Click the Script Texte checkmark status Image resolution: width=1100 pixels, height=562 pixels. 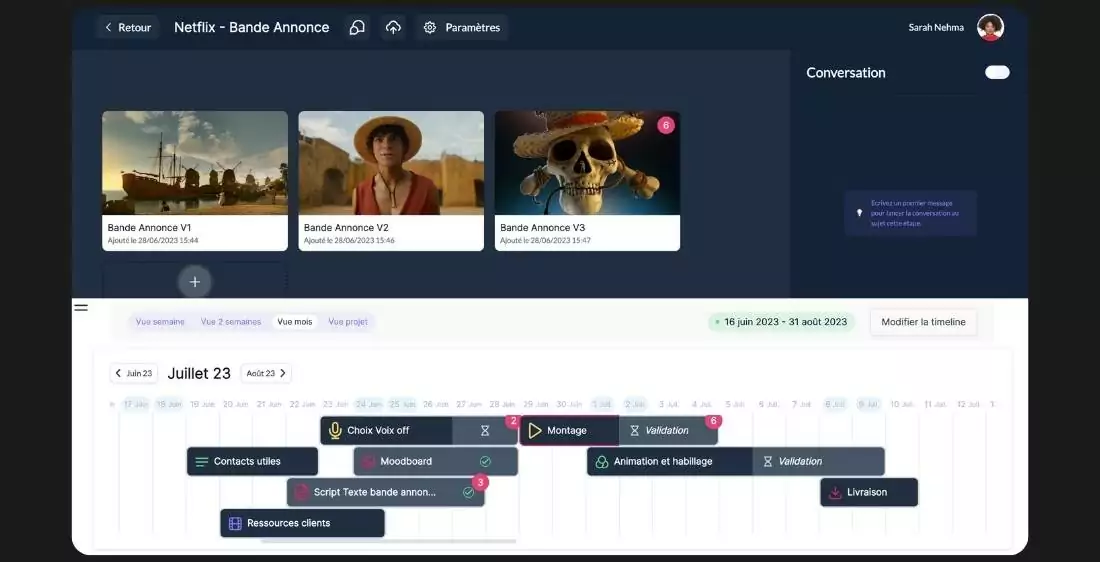(468, 492)
